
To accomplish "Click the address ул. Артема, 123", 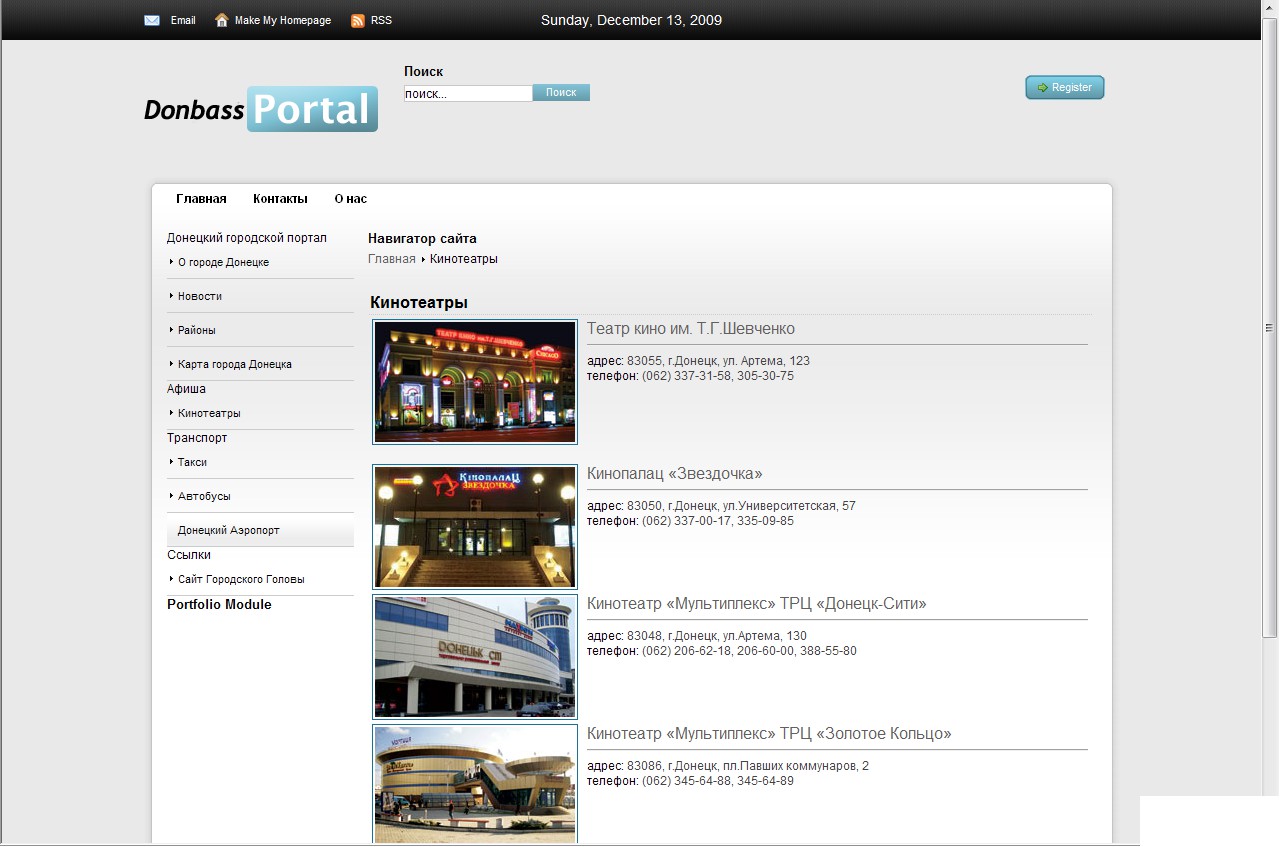I will (765, 361).
